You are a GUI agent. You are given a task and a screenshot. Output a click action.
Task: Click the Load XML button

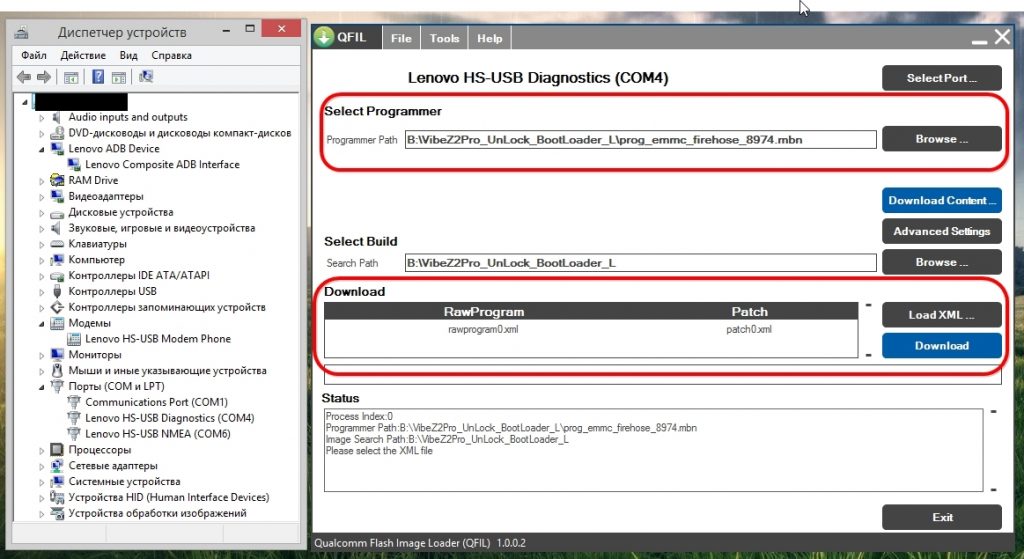pos(941,315)
